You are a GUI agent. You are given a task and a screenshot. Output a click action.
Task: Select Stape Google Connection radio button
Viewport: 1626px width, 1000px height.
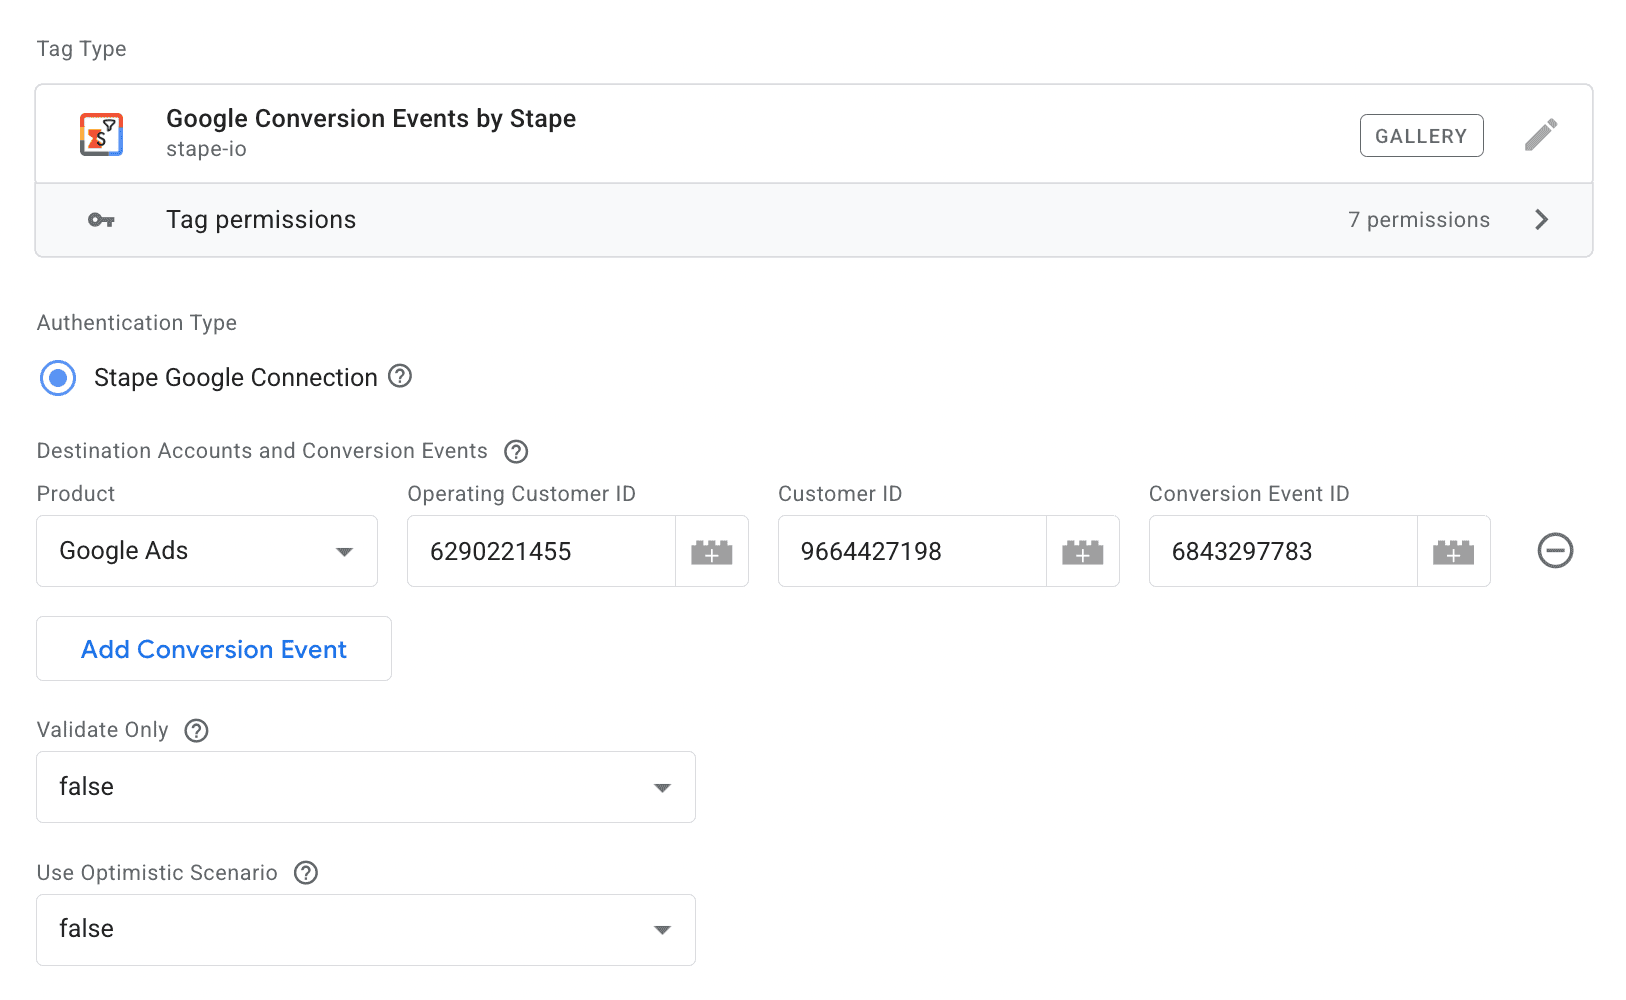click(x=58, y=378)
